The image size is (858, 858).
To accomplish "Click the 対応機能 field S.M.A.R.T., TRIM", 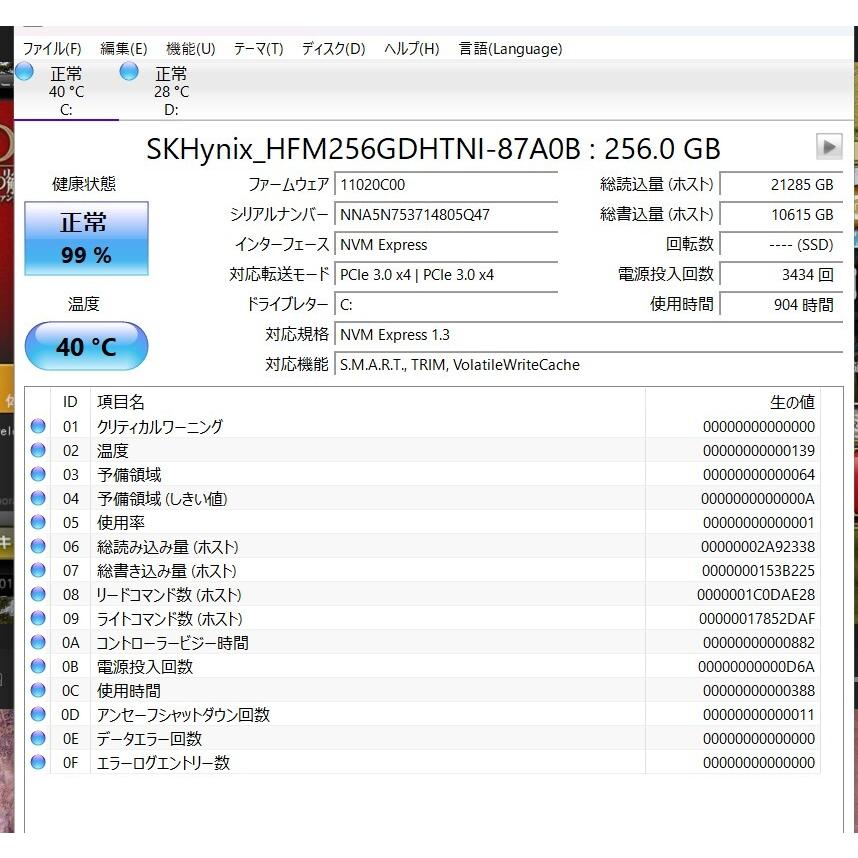I will click(588, 364).
